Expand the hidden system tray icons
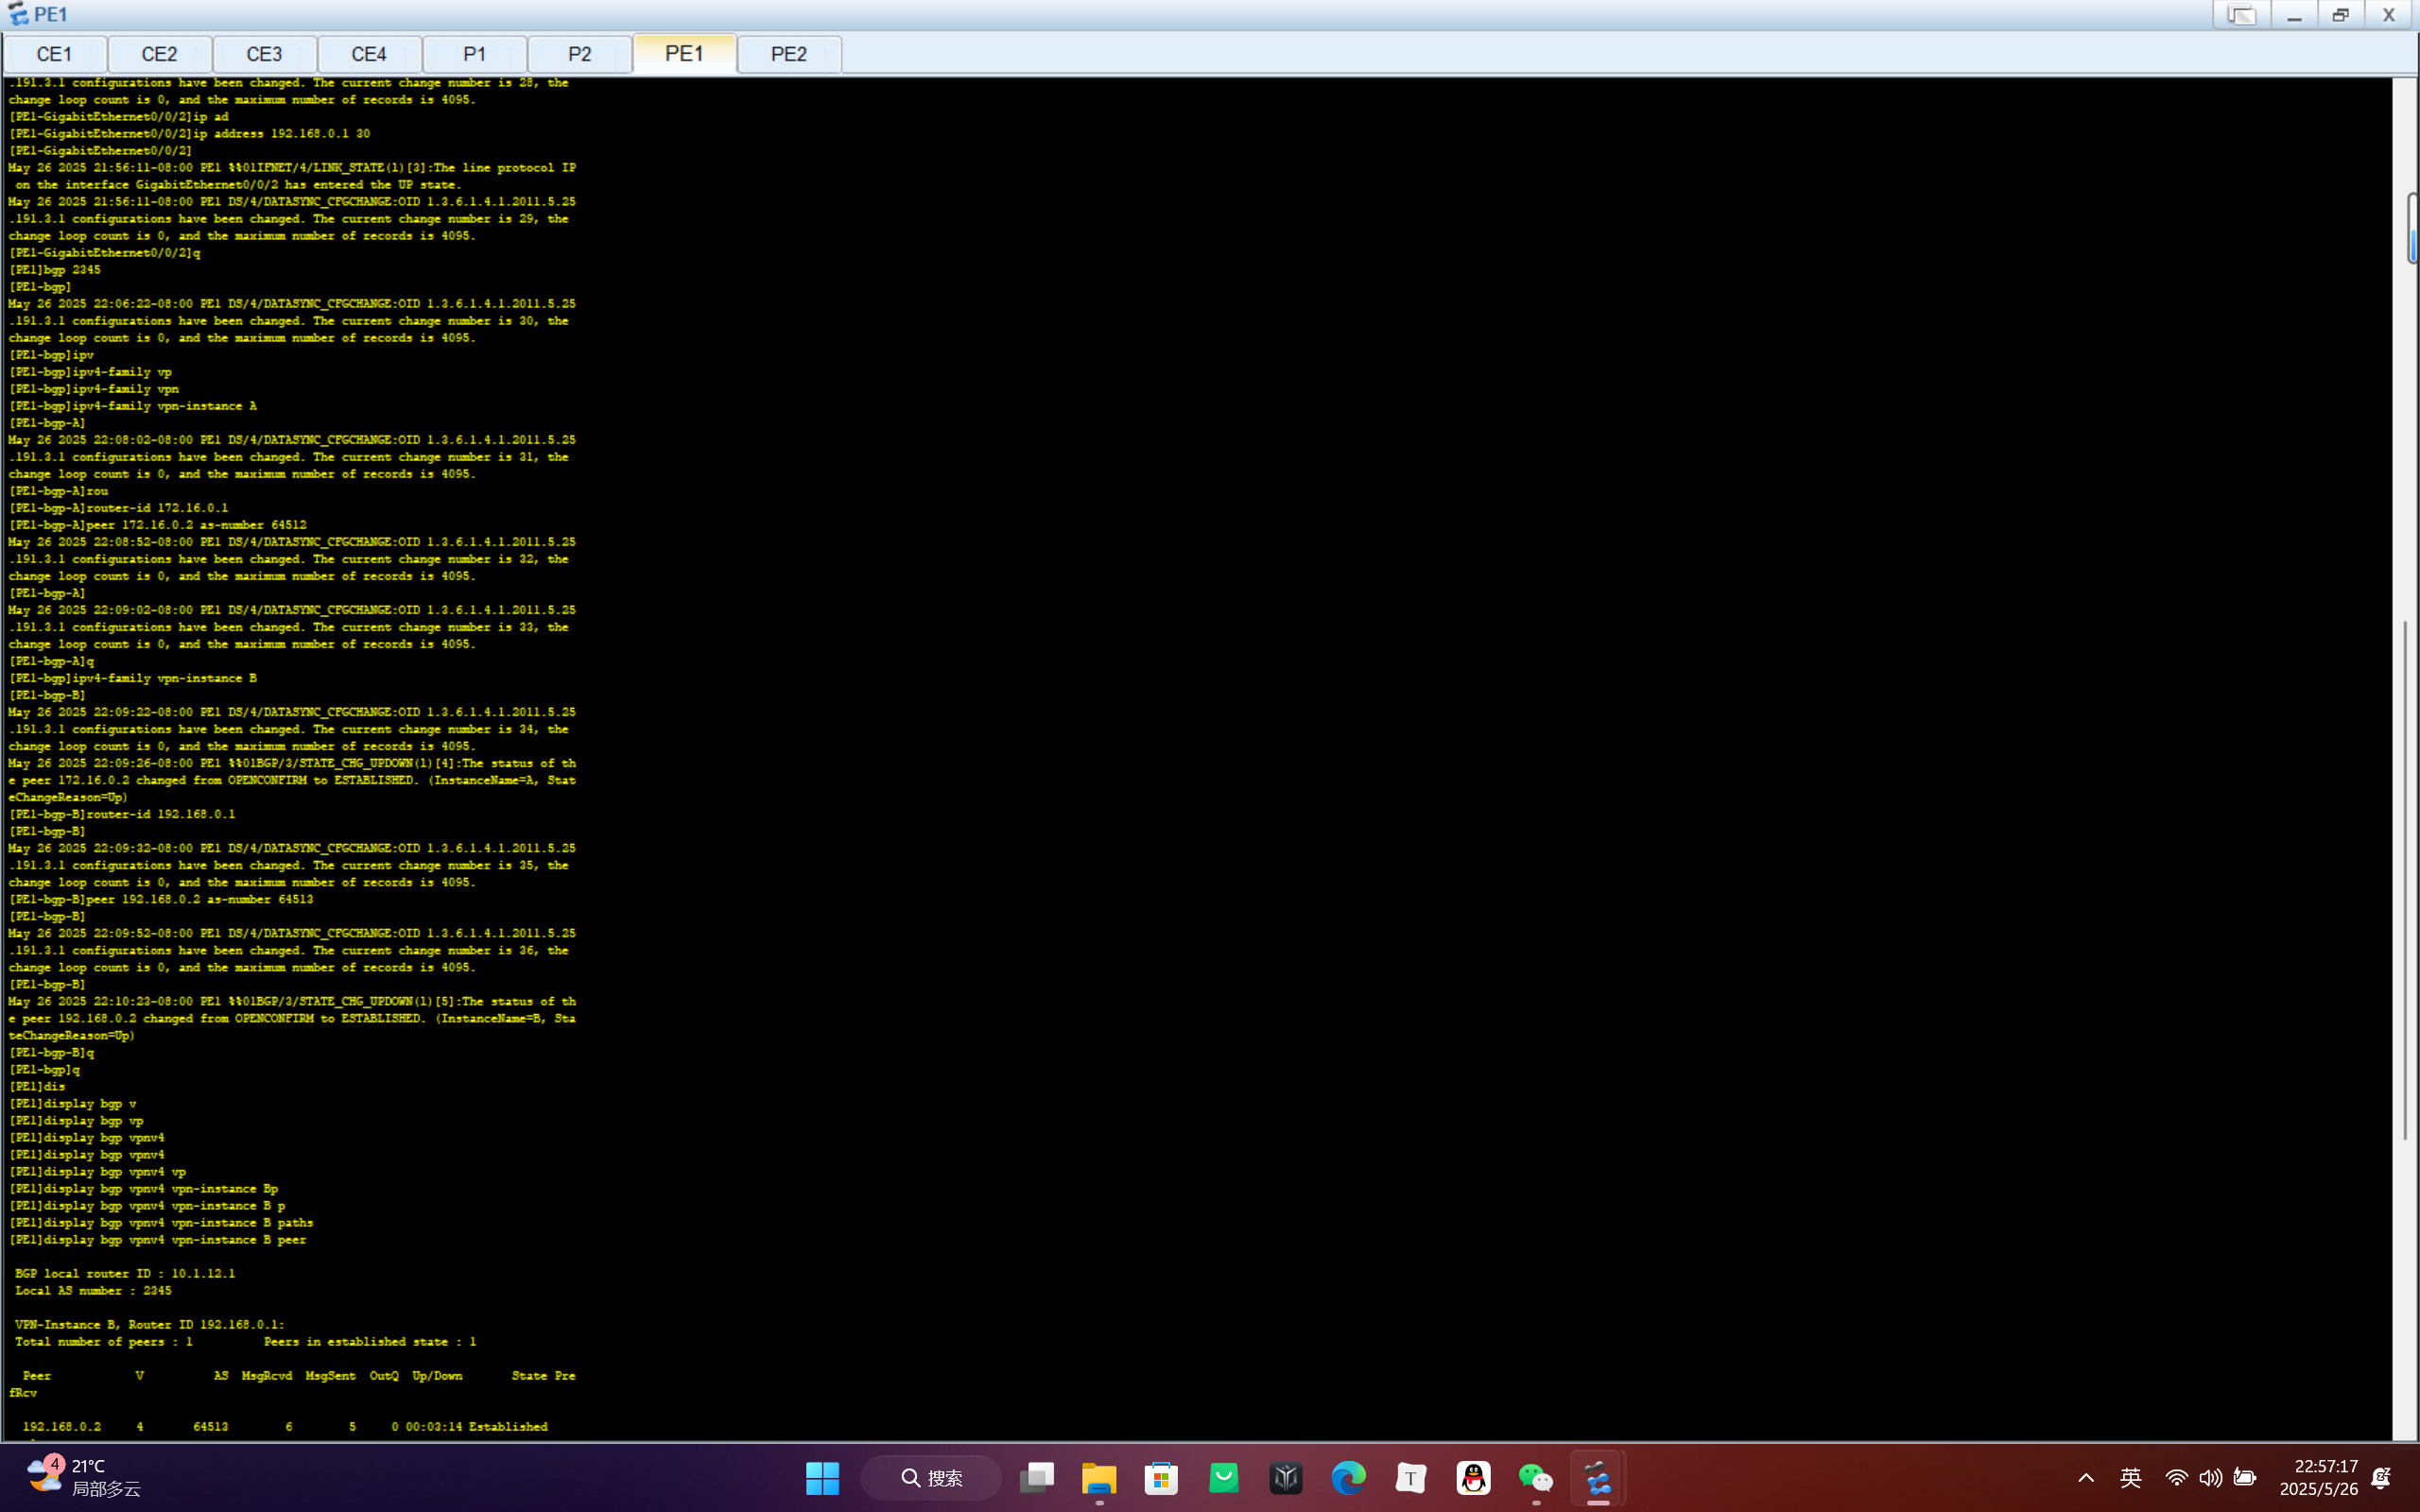Image resolution: width=2420 pixels, height=1512 pixels. click(x=2085, y=1478)
